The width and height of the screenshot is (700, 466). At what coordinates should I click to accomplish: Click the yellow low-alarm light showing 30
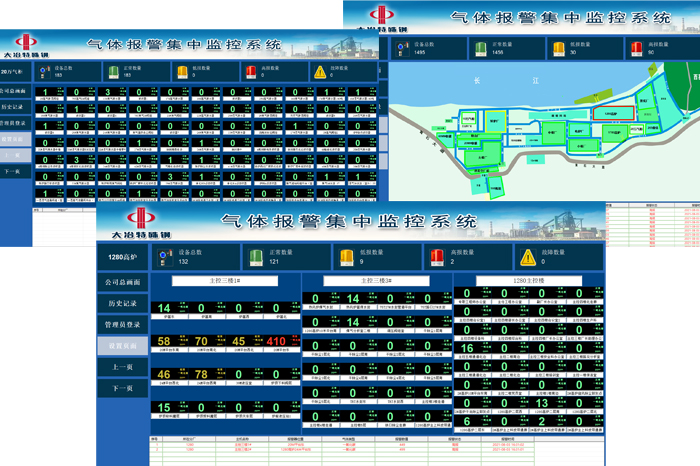(x=558, y=47)
